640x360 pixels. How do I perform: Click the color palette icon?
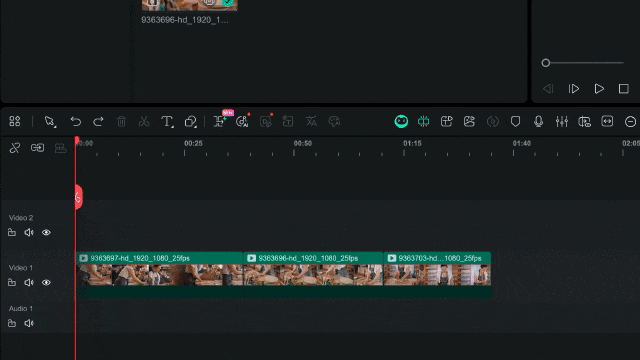[334, 121]
